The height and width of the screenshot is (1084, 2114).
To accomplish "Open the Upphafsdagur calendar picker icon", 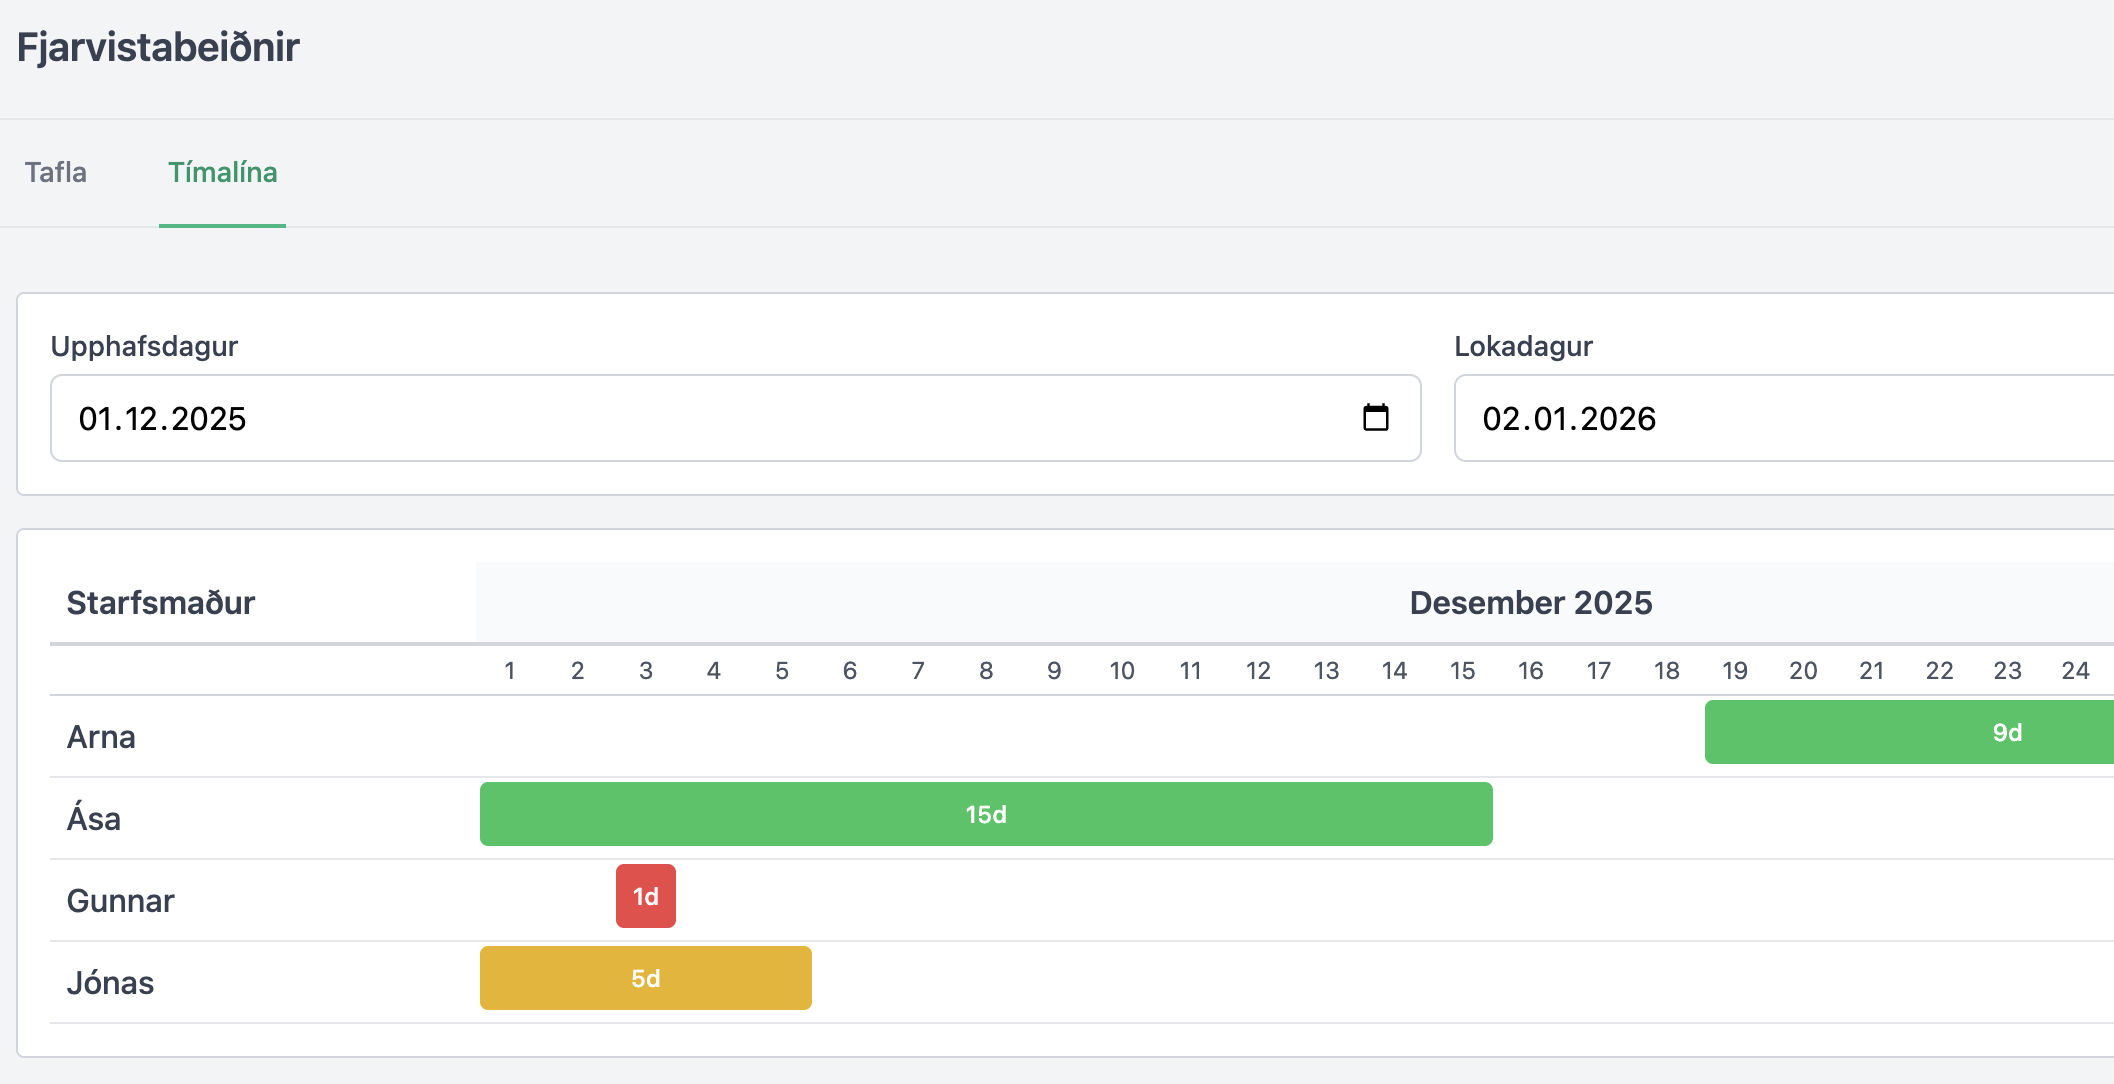I will pos(1375,418).
